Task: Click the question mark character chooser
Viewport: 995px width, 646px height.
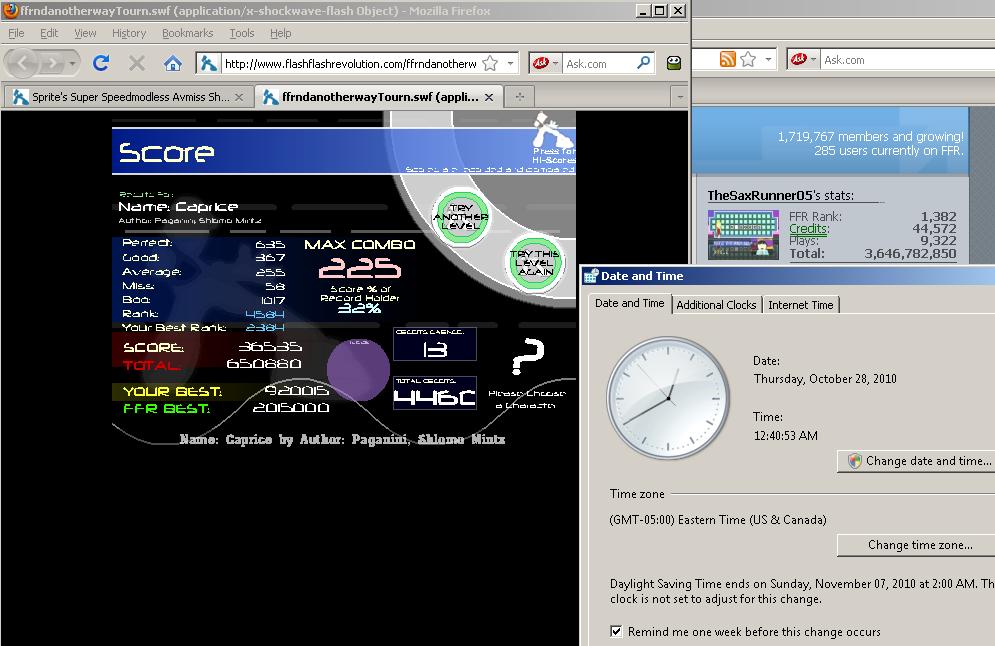Action: (528, 356)
